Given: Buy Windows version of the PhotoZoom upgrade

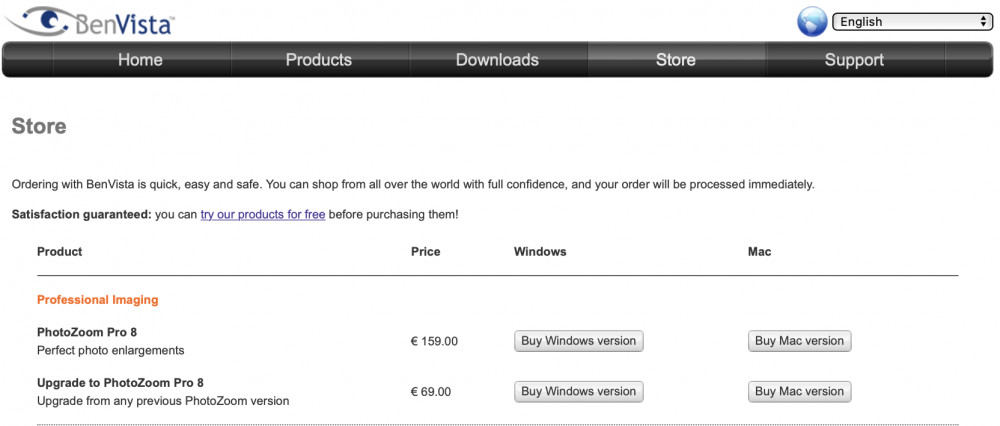Looking at the screenshot, I should 578,391.
